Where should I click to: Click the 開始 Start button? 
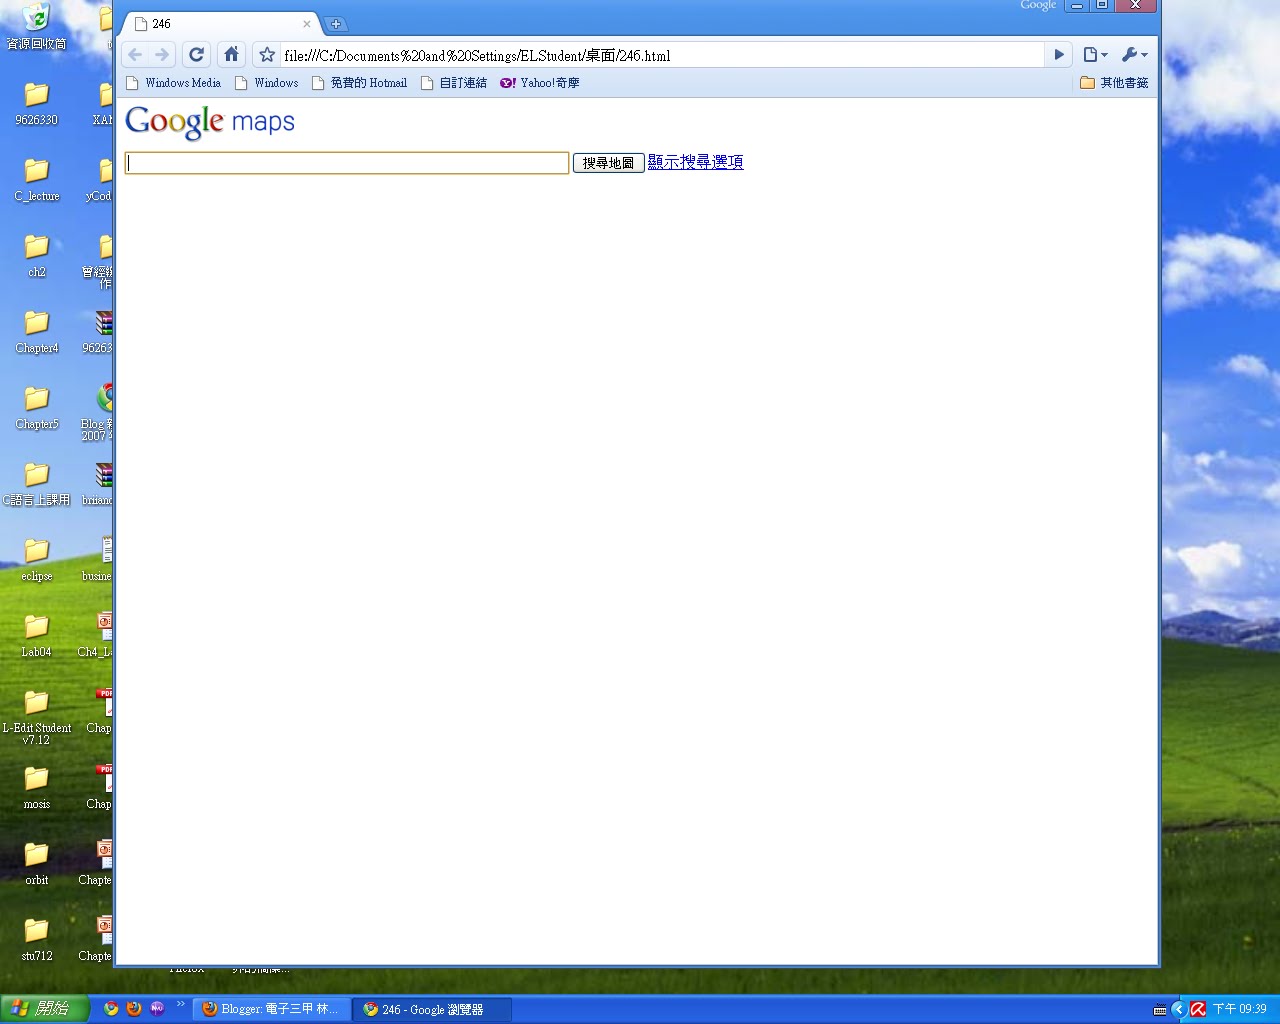(x=45, y=1009)
